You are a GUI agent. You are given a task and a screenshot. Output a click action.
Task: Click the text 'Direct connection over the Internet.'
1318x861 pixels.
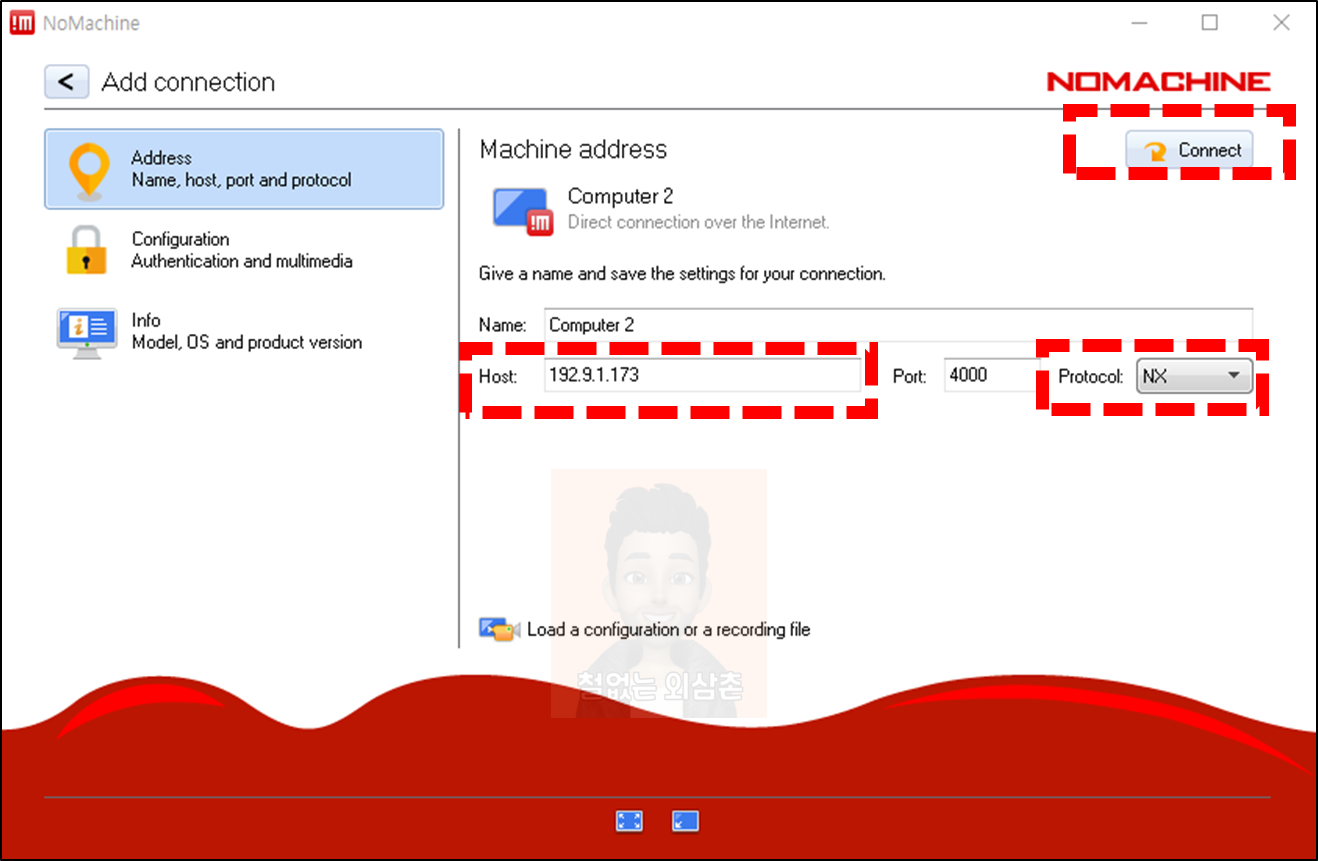tap(698, 222)
